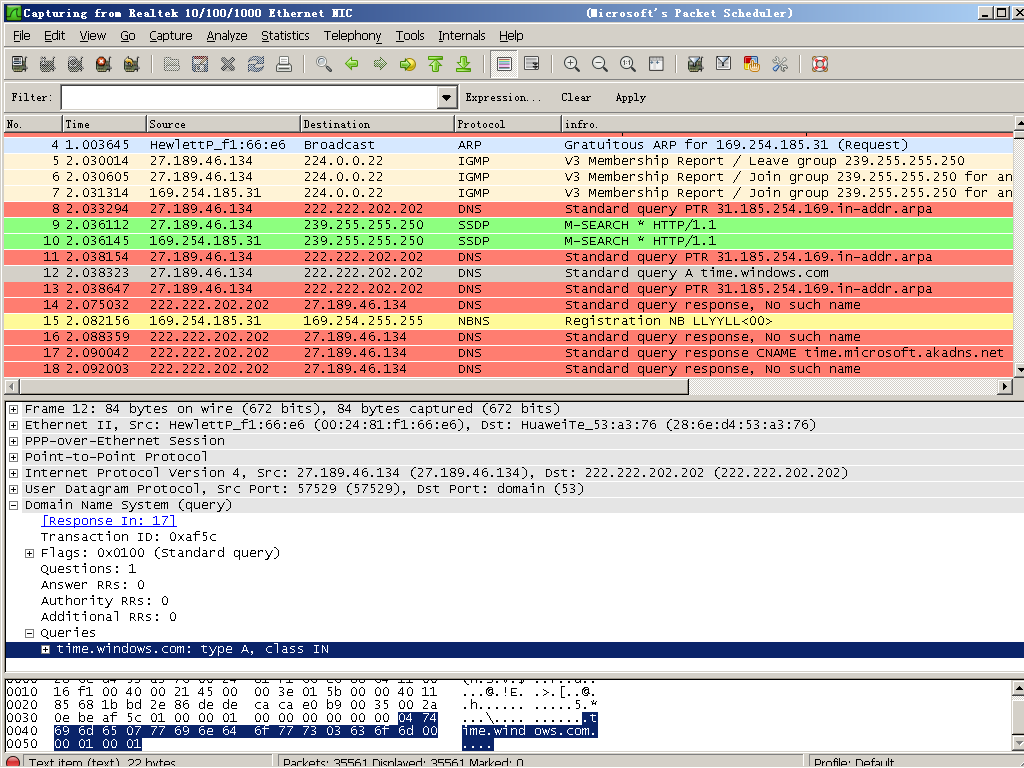Go forward in packet history
Viewport: 1024px width, 768px height.
click(380, 64)
